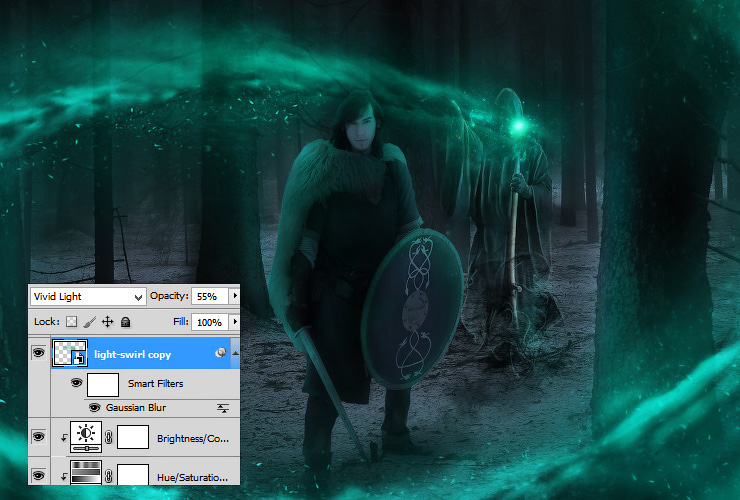This screenshot has width=740, height=500.
Task: Select the light-swirl copy layer thumbnail
Action: pyautogui.click(x=69, y=353)
